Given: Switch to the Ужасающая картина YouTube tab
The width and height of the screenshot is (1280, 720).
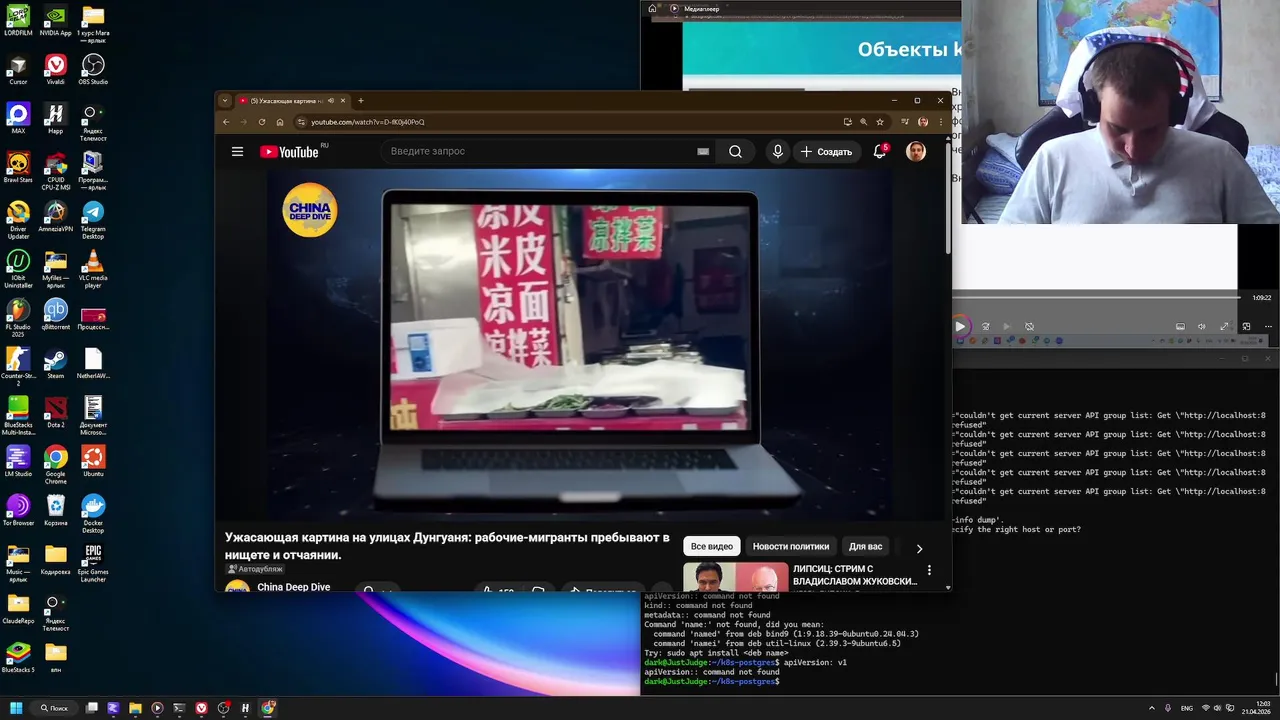Looking at the screenshot, I should (x=287, y=101).
